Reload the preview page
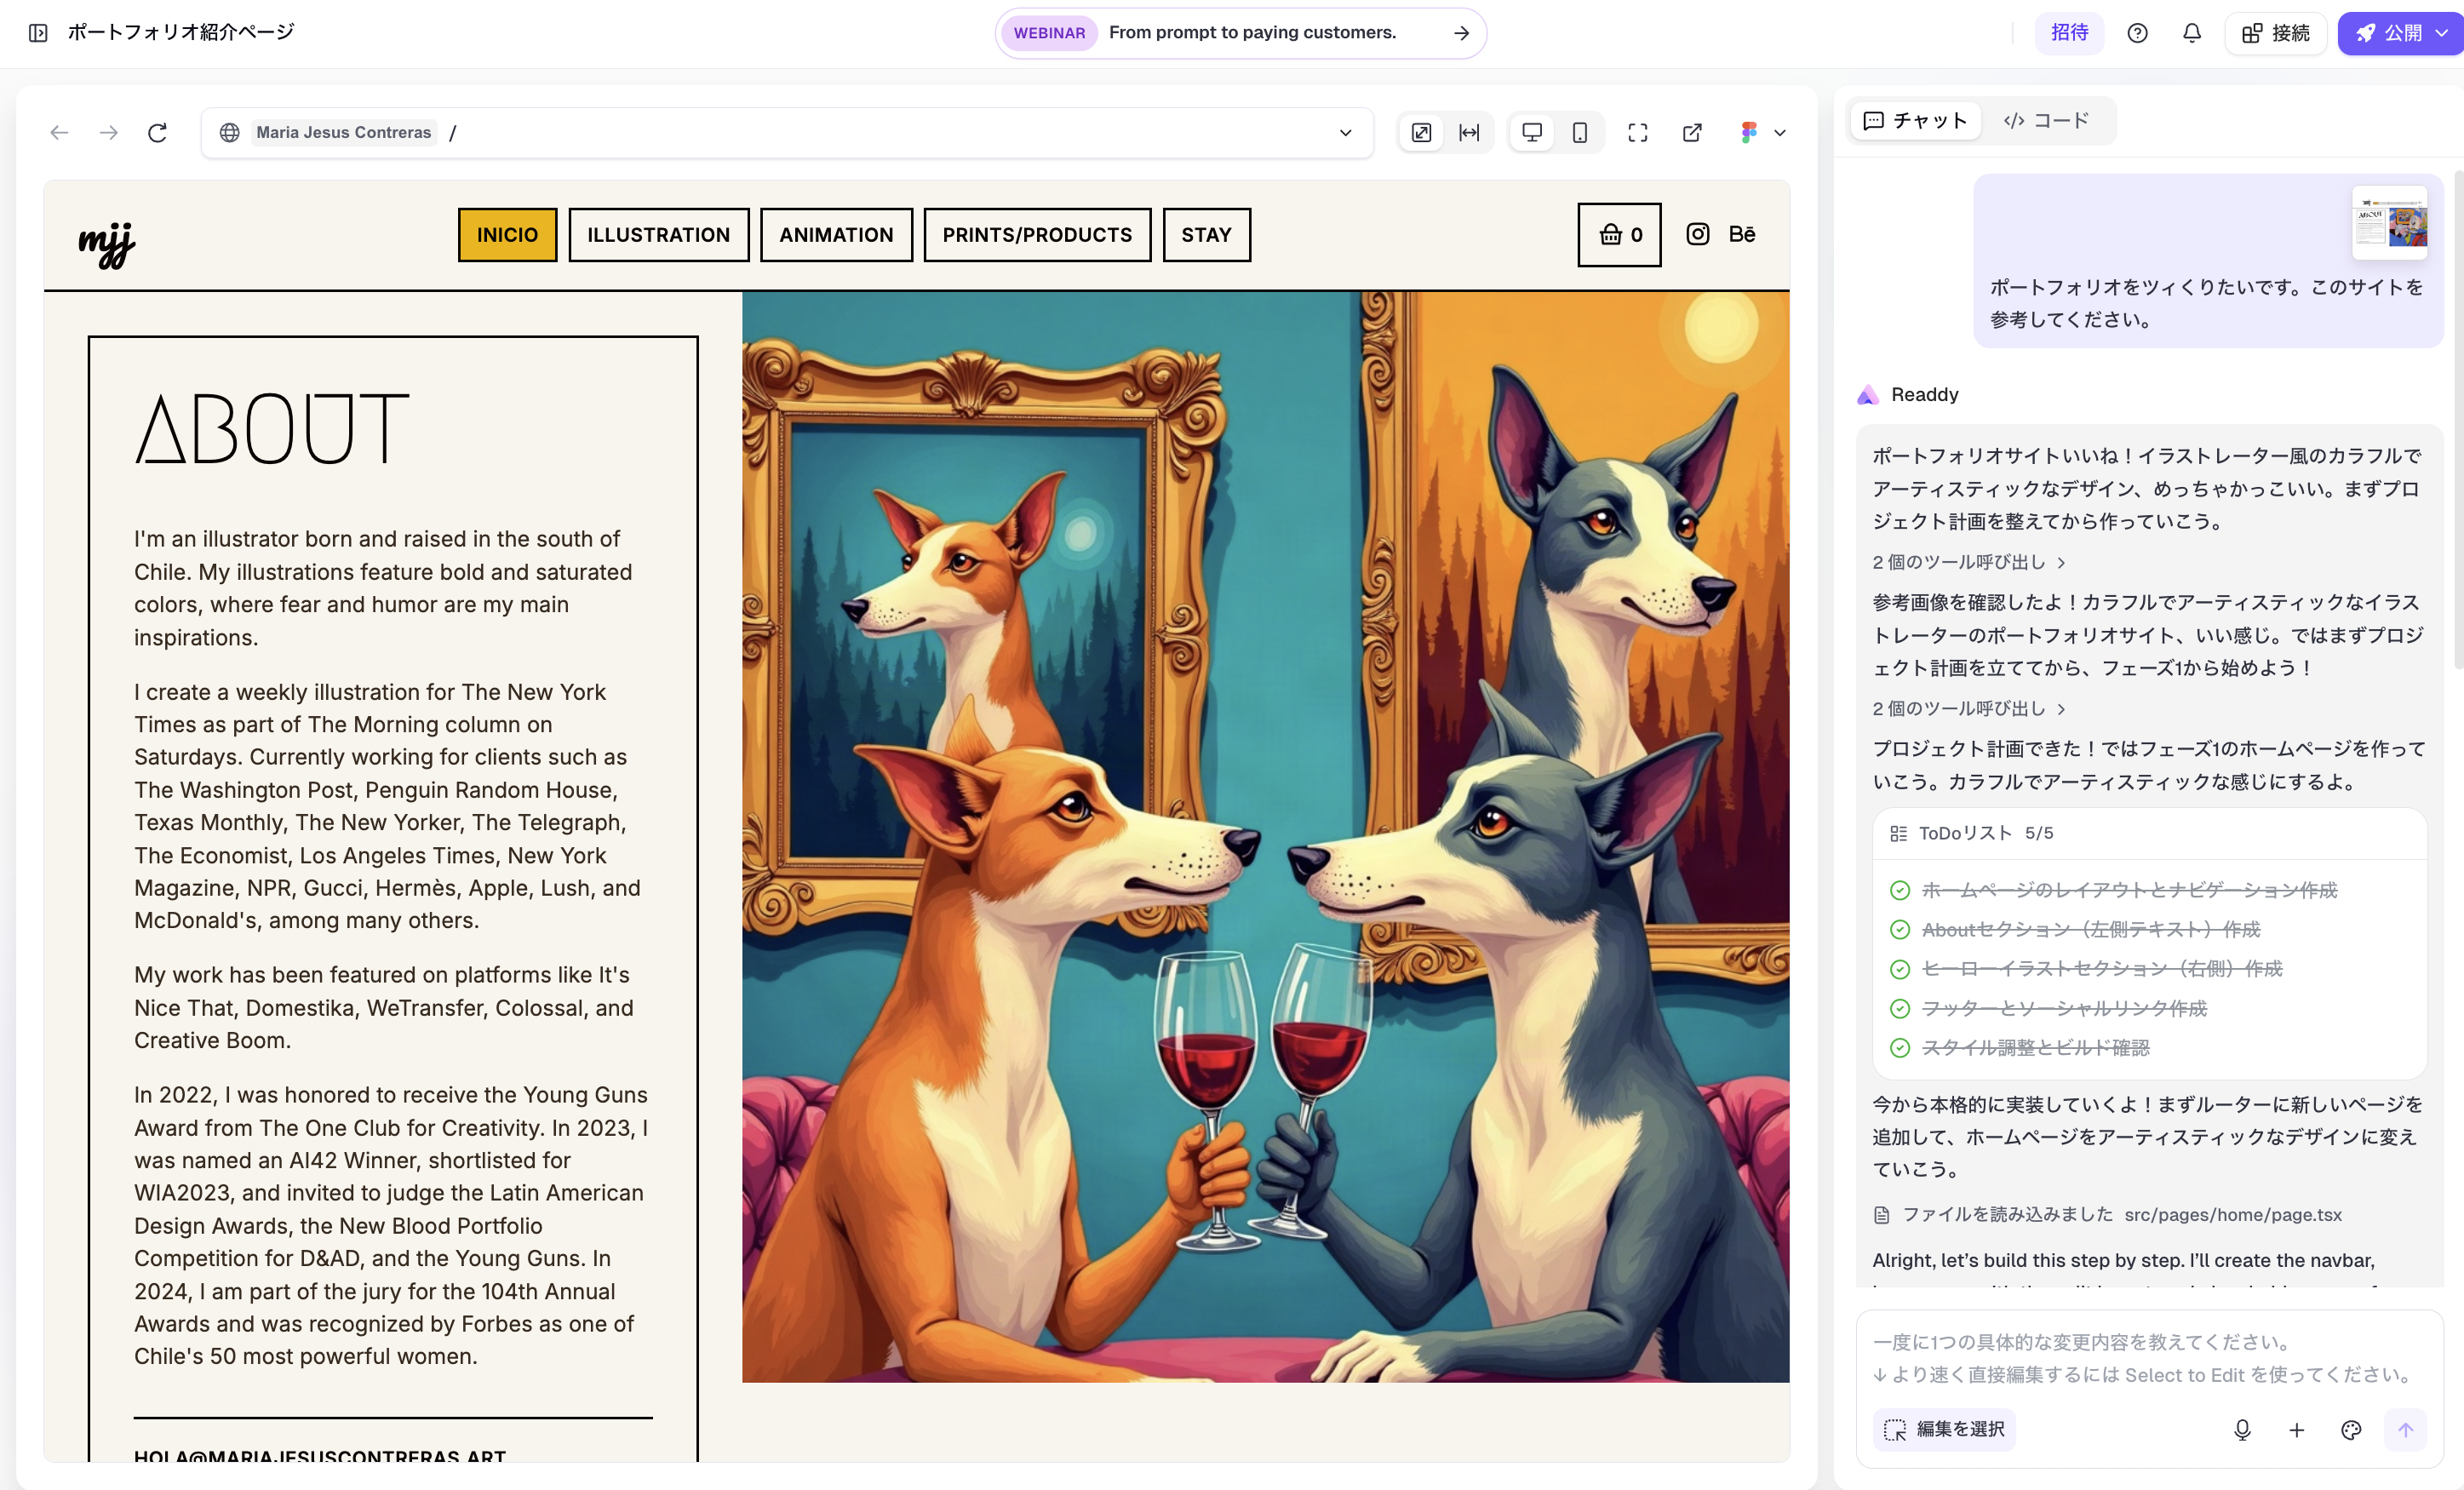 tap(157, 132)
